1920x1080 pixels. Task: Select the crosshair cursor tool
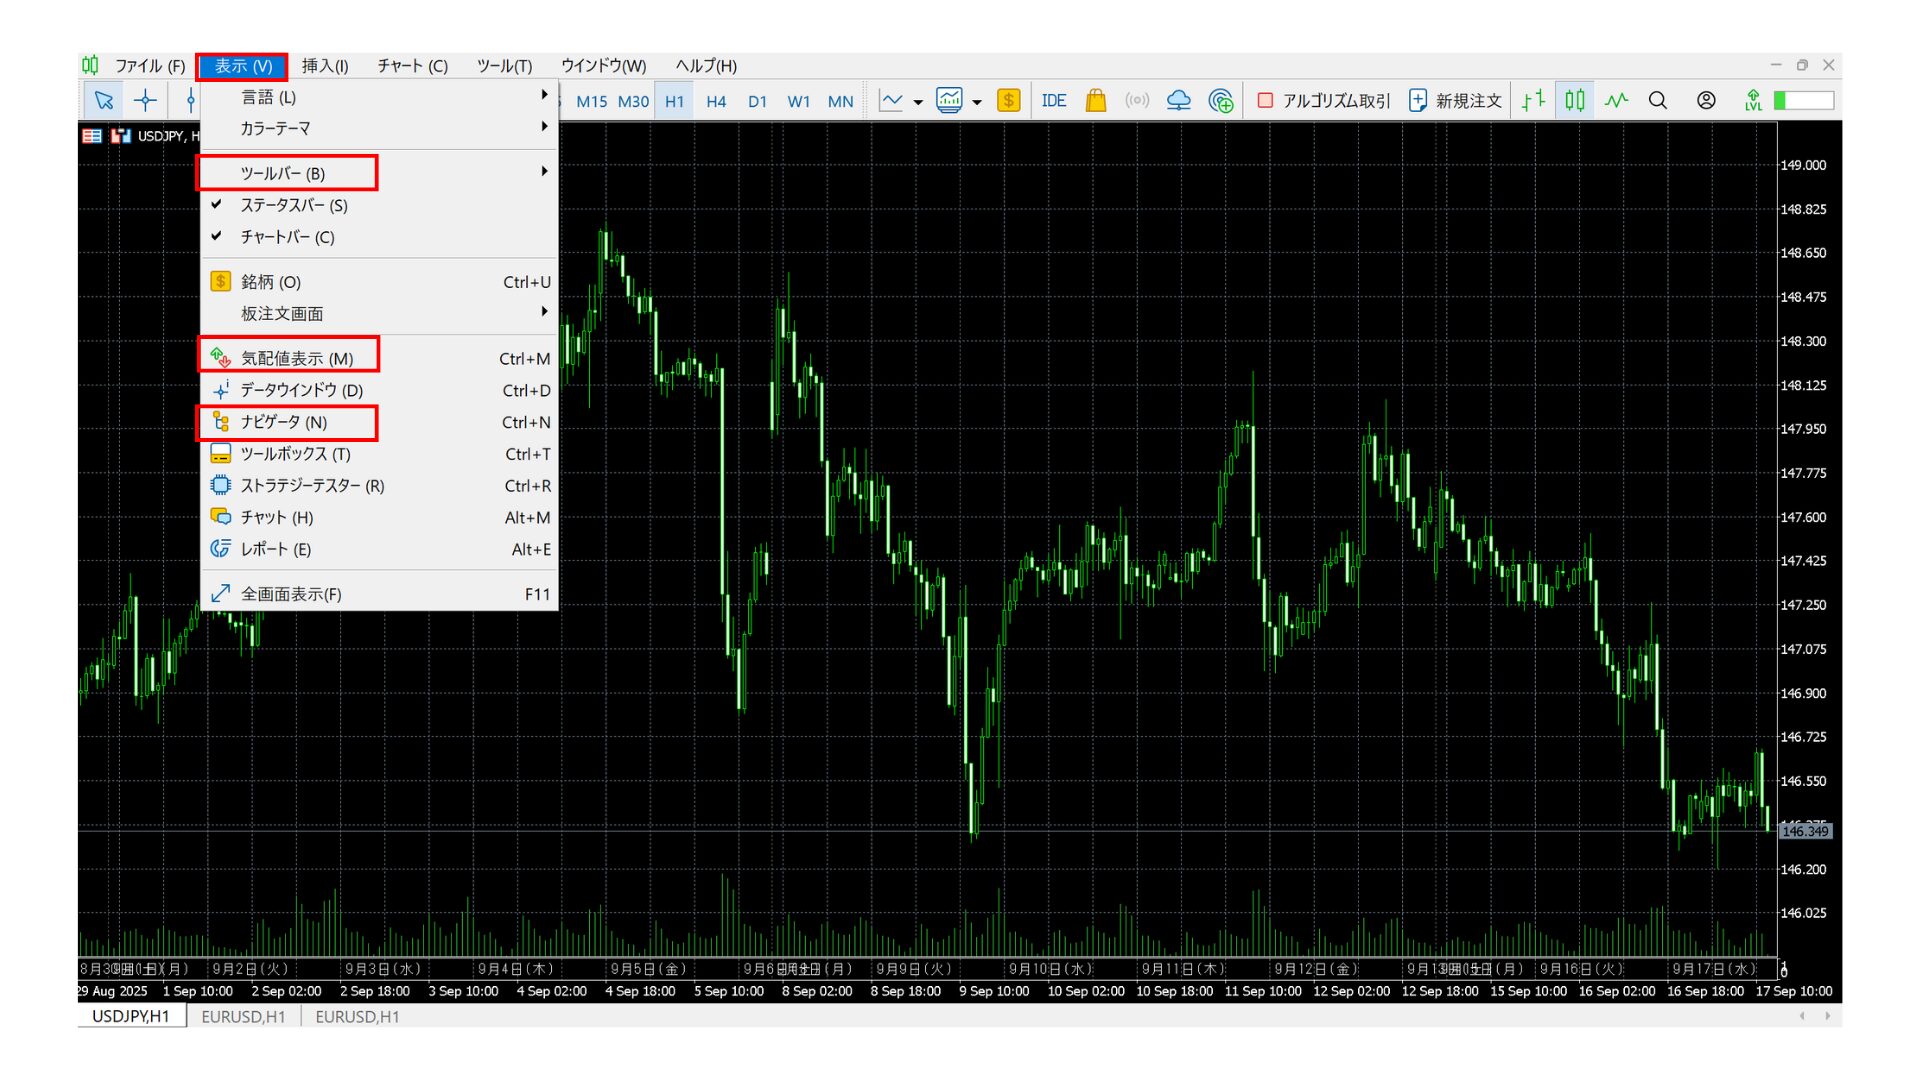click(x=145, y=100)
